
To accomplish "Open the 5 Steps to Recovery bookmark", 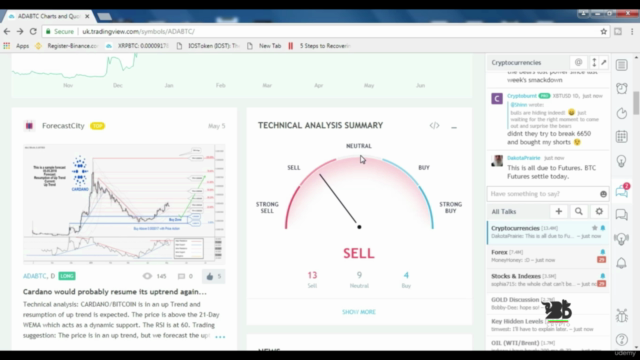I will click(x=320, y=46).
